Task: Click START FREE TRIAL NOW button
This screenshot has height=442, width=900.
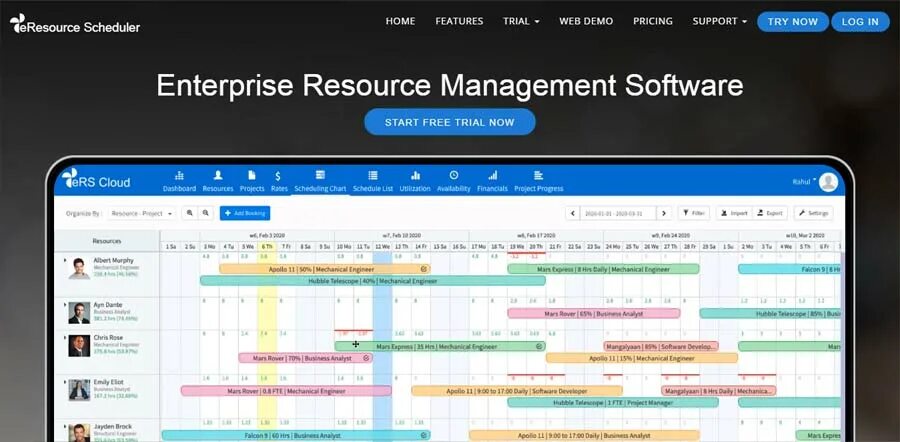Action: coord(449,122)
